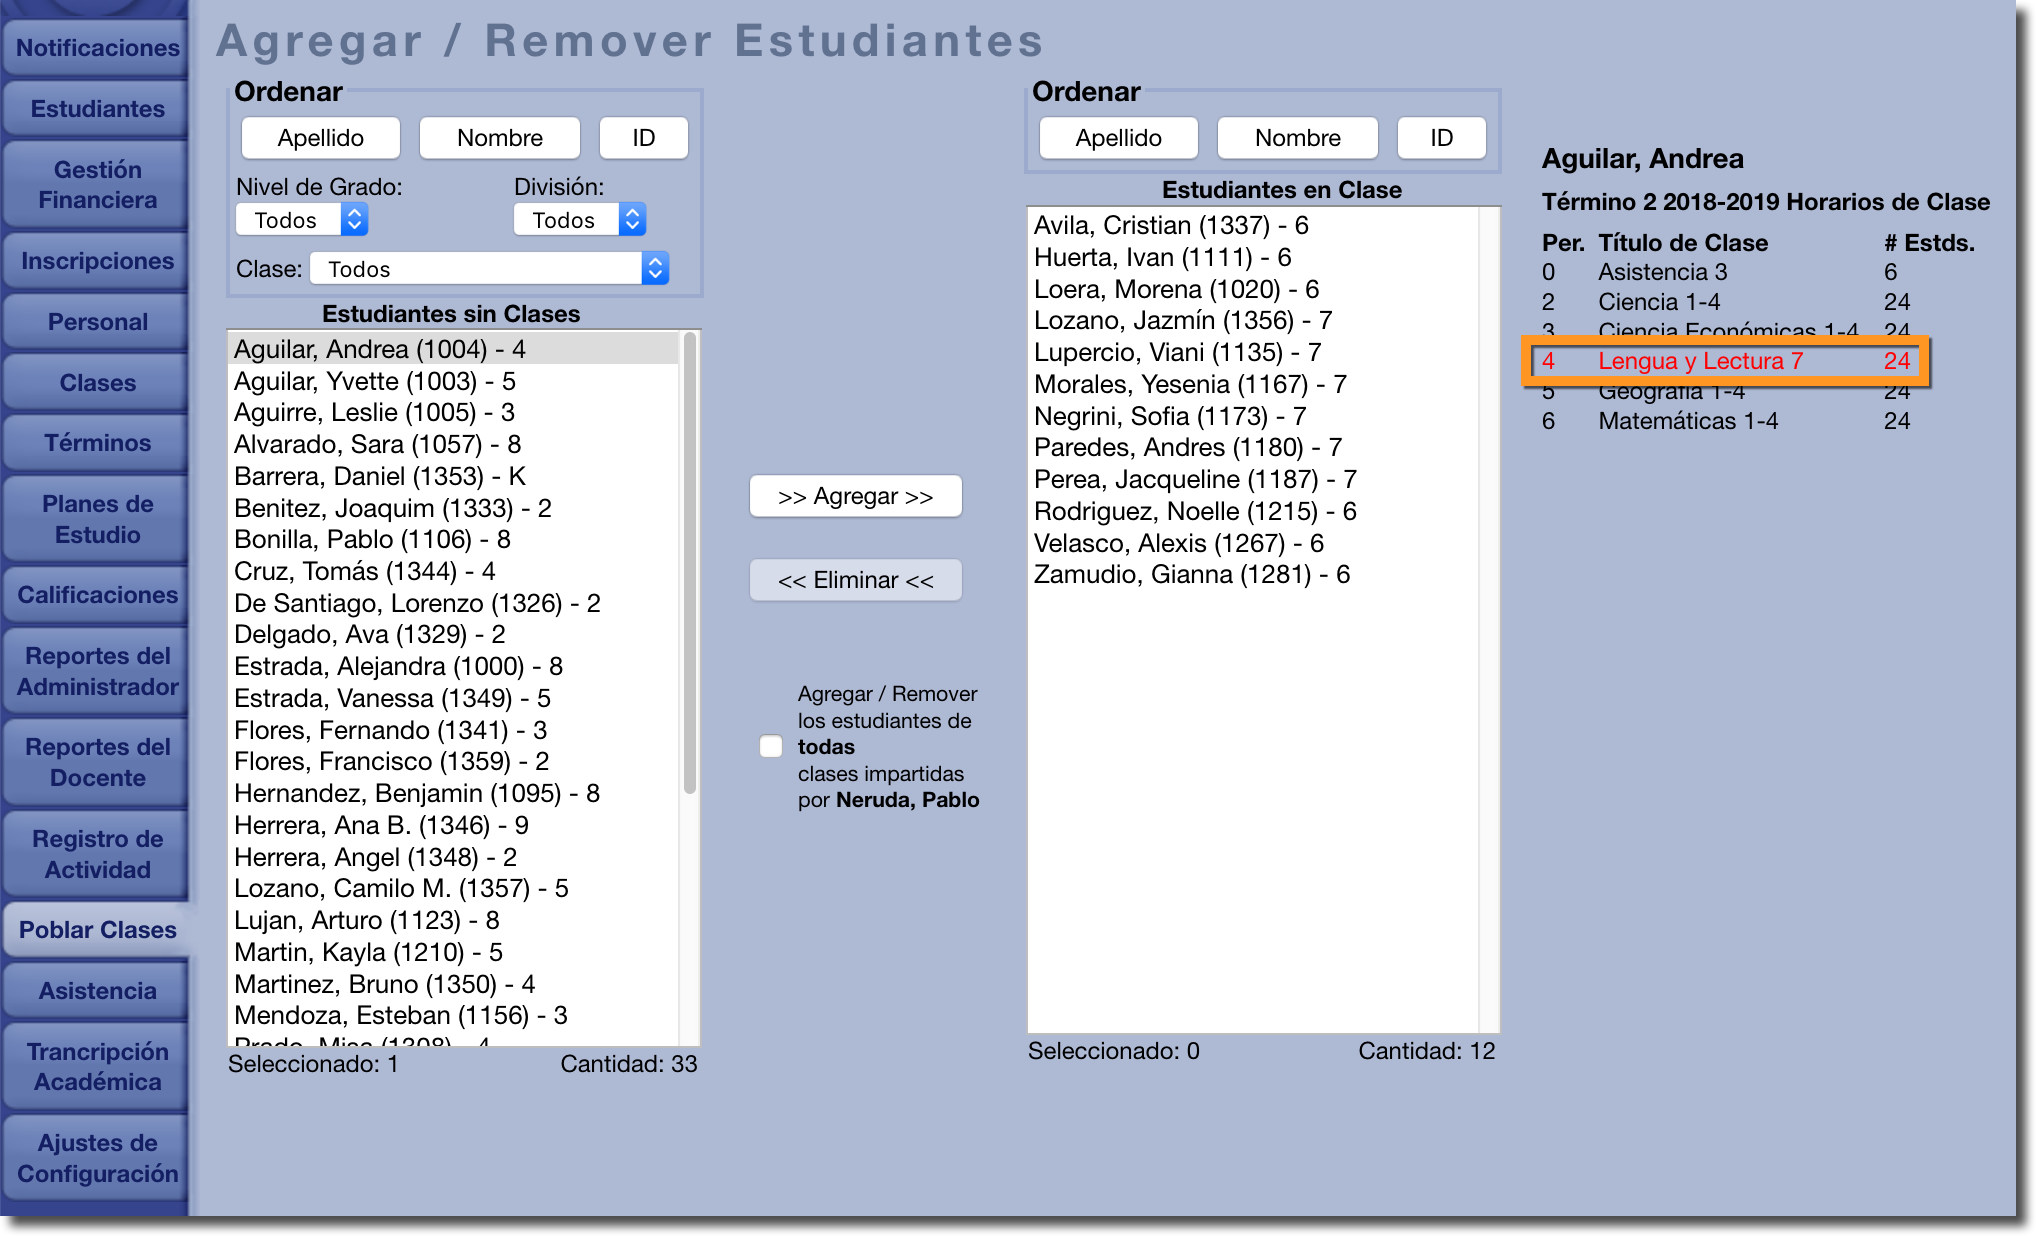Select Zamudio, Gianna (1281) in class list
The image size is (2036, 1236).
(1191, 575)
